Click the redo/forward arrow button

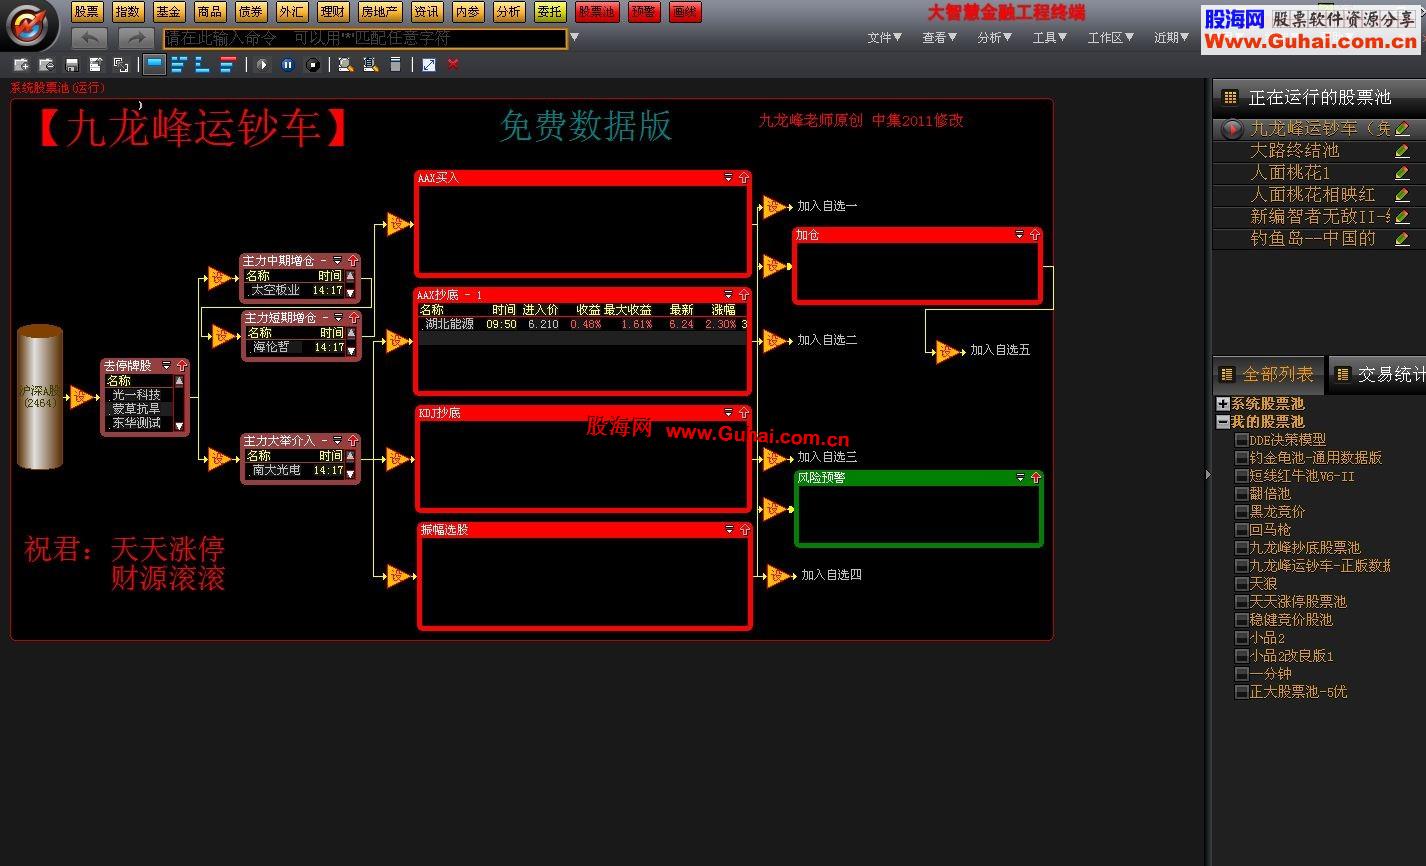[x=136, y=38]
